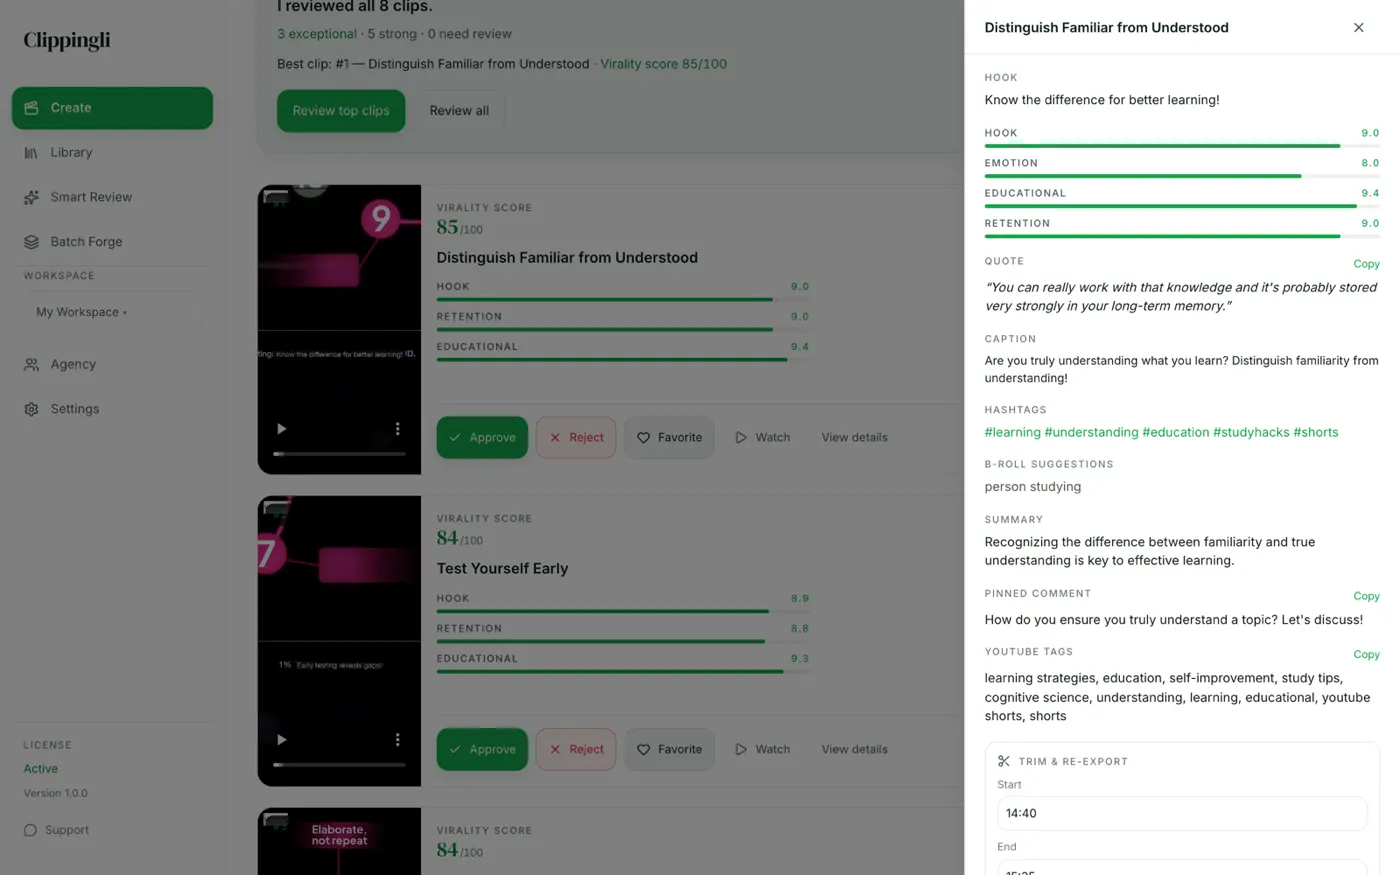Click the Agency people icon
Viewport: 1400px width, 875px height.
point(31,365)
